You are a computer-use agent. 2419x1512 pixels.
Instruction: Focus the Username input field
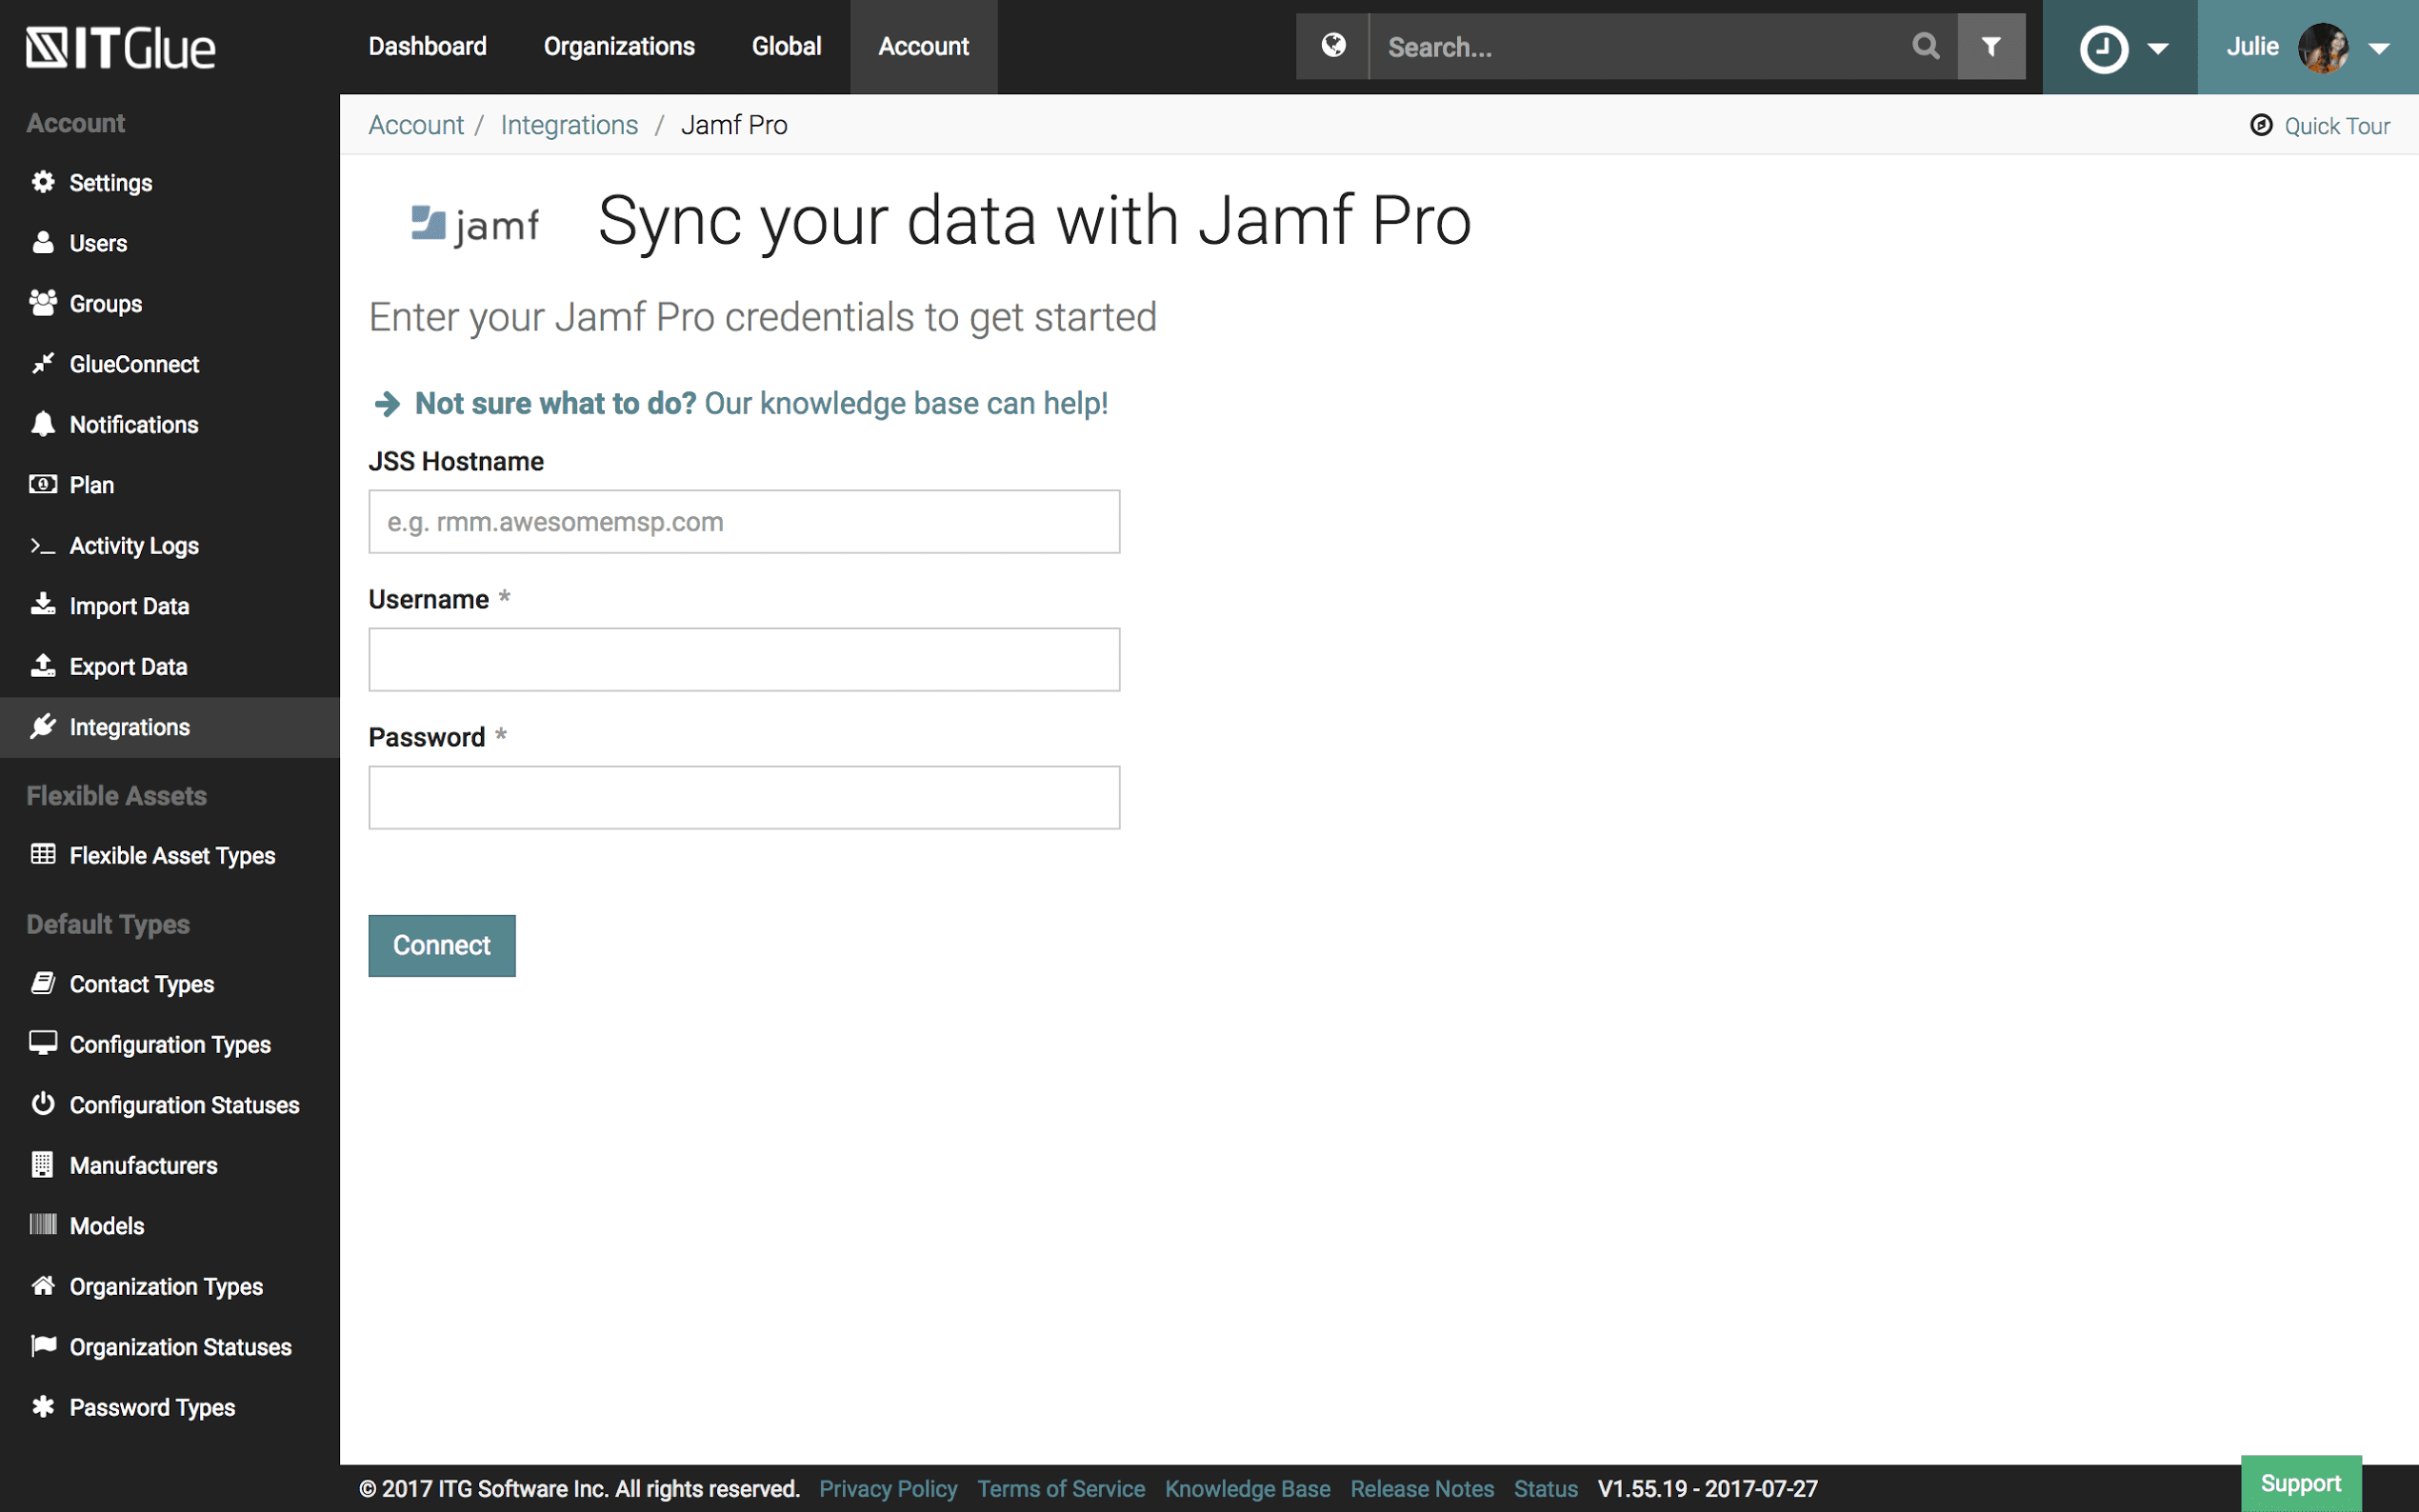pyautogui.click(x=744, y=659)
